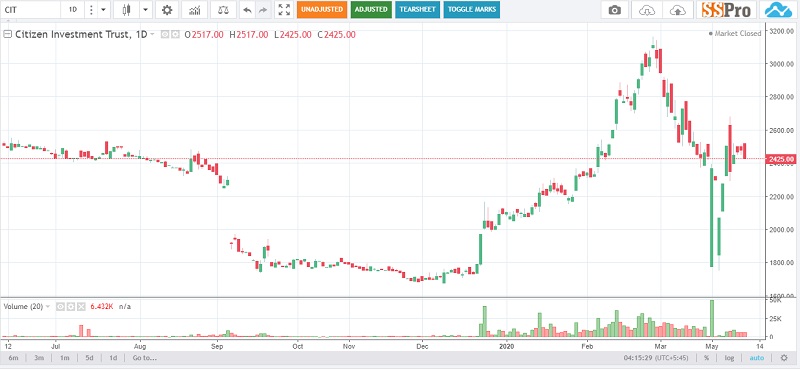Open the TEARSHEET button
The width and height of the screenshot is (800, 370).
click(x=417, y=10)
